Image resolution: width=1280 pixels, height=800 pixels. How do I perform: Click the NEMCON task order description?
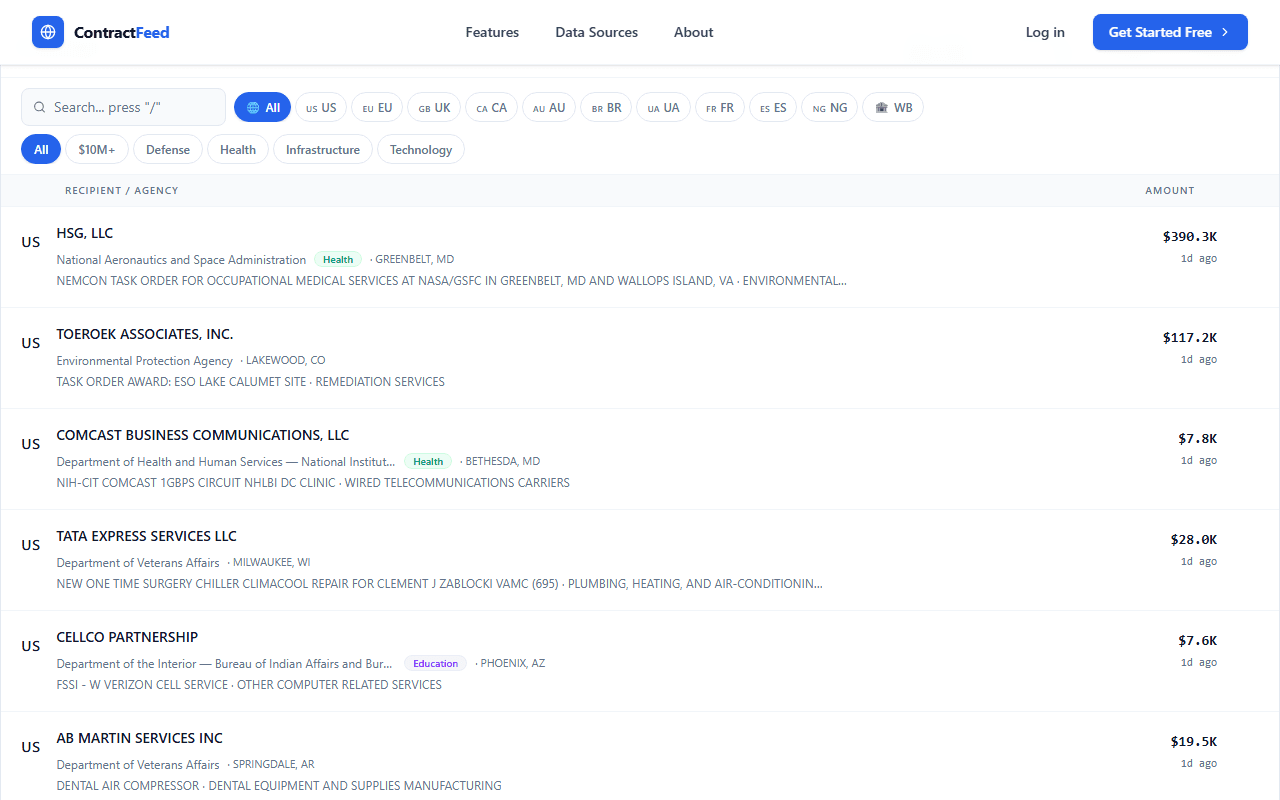click(451, 281)
